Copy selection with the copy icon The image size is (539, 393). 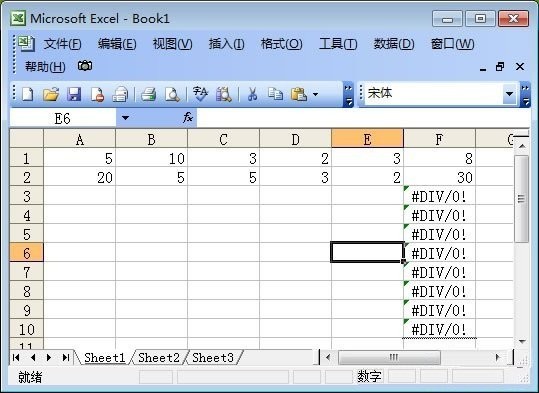click(x=275, y=94)
